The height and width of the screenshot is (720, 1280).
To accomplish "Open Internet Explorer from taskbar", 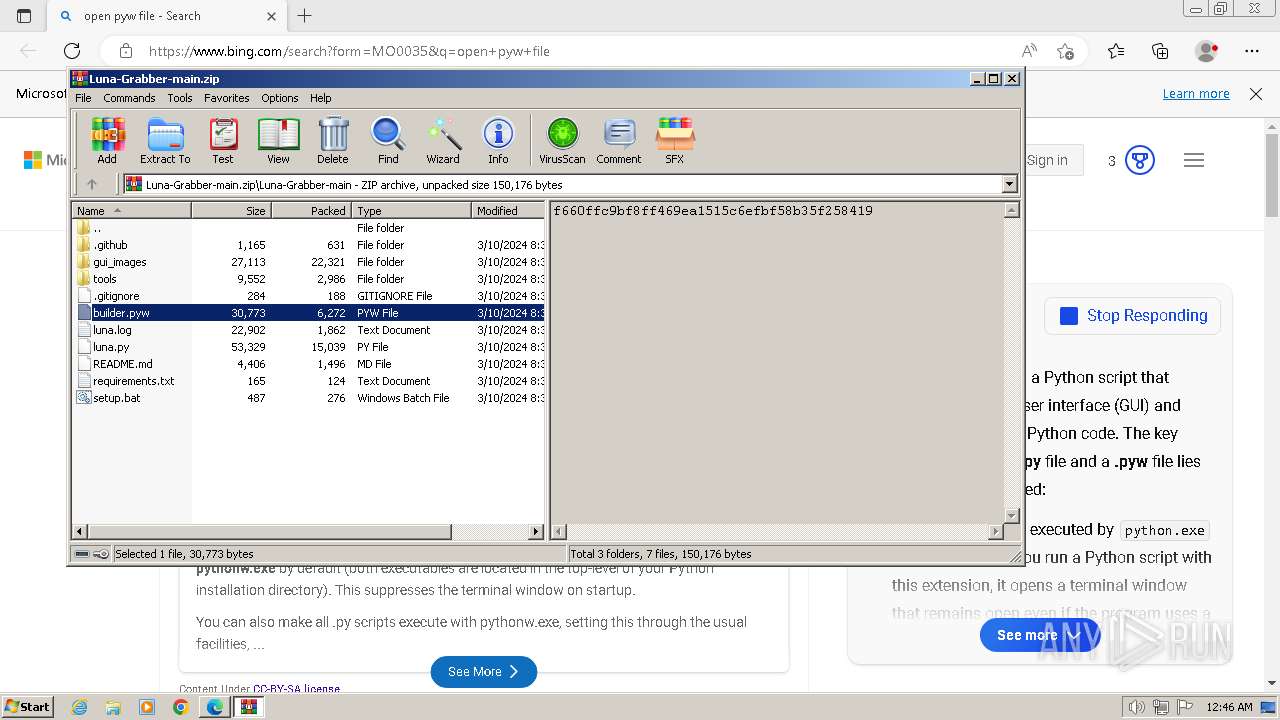I will tap(79, 707).
